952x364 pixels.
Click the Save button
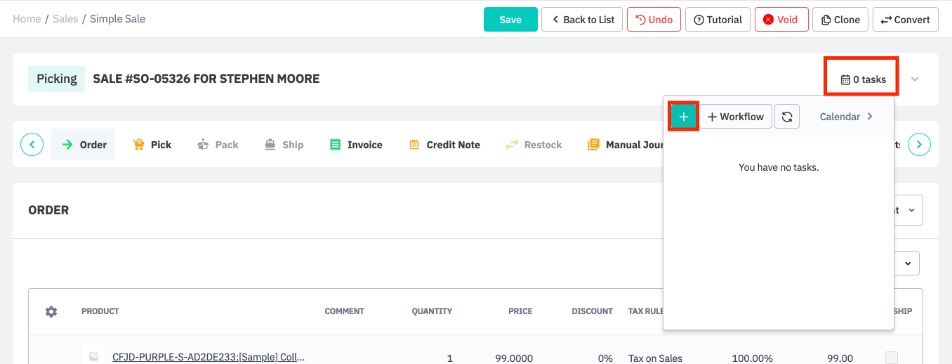(511, 19)
